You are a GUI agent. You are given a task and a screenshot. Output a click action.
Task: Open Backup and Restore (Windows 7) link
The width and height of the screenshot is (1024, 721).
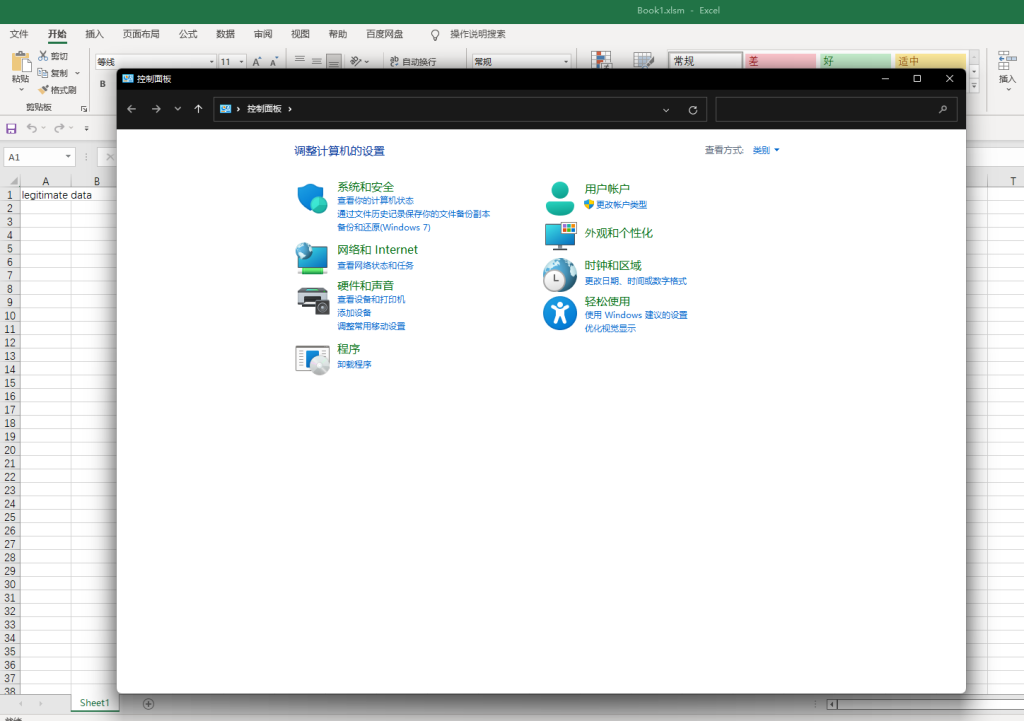(384, 227)
